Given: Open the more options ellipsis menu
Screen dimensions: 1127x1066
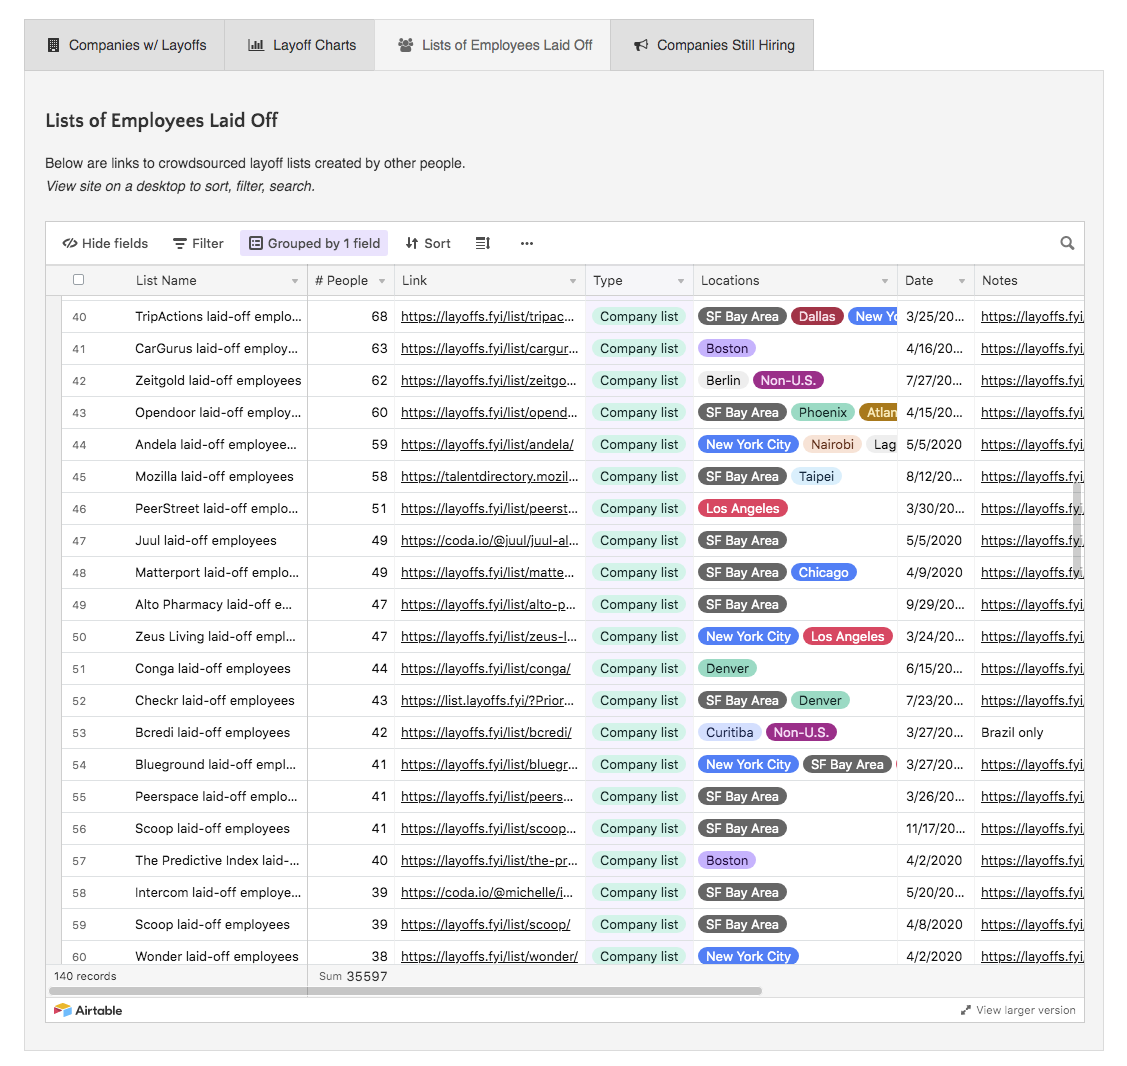Looking at the screenshot, I should (x=527, y=243).
